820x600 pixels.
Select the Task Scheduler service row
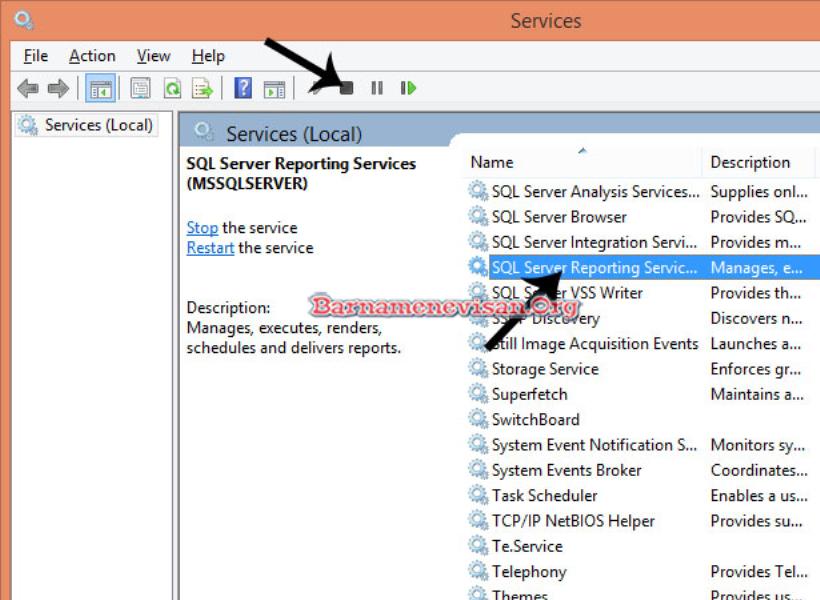(x=544, y=496)
